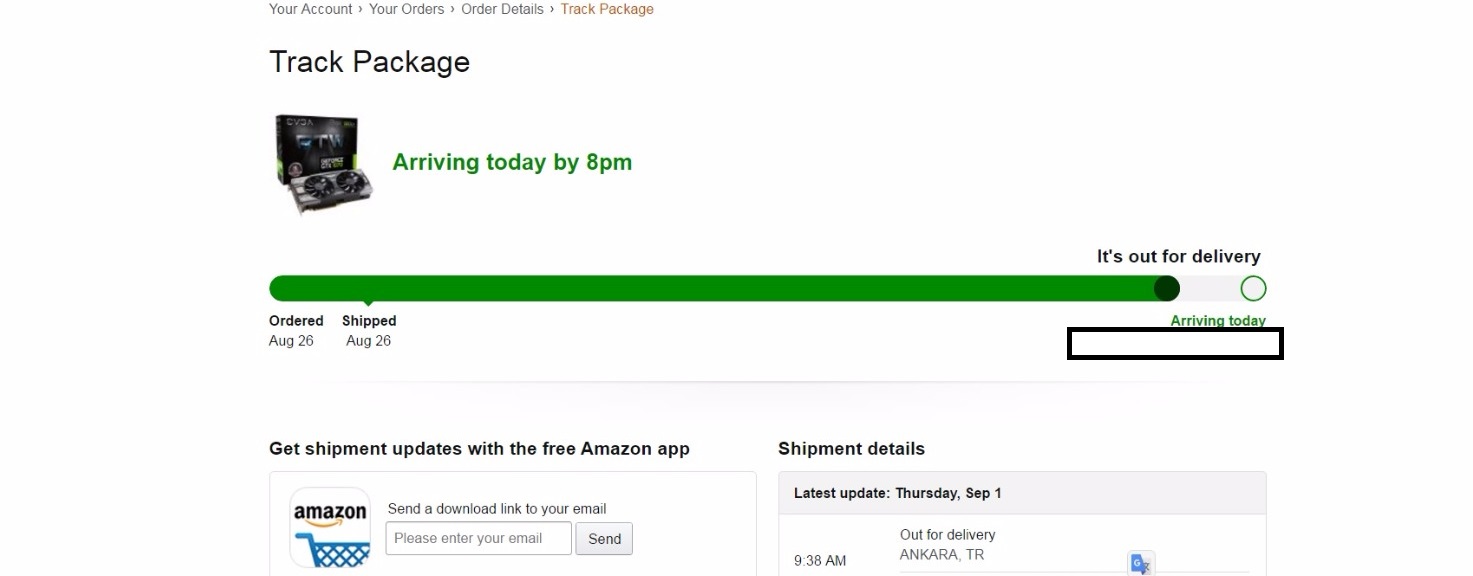This screenshot has width=1473, height=576.
Task: Click the 'Arriving today by 8pm' heading
Action: tap(512, 162)
